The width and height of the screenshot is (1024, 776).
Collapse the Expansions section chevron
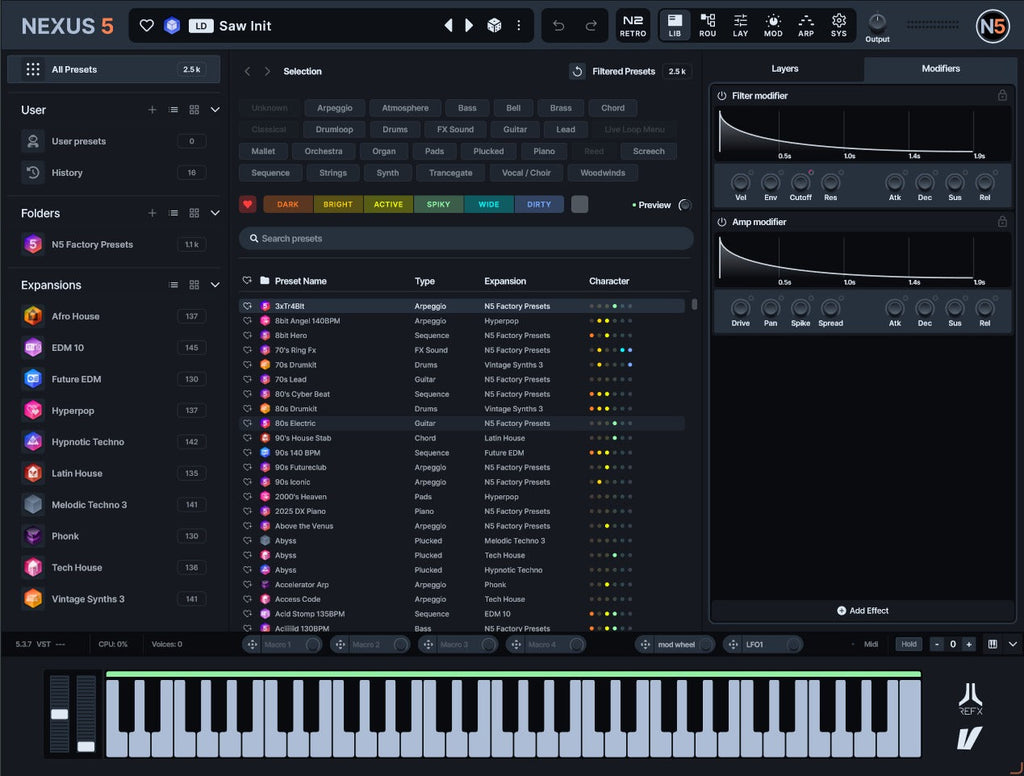[x=215, y=285]
